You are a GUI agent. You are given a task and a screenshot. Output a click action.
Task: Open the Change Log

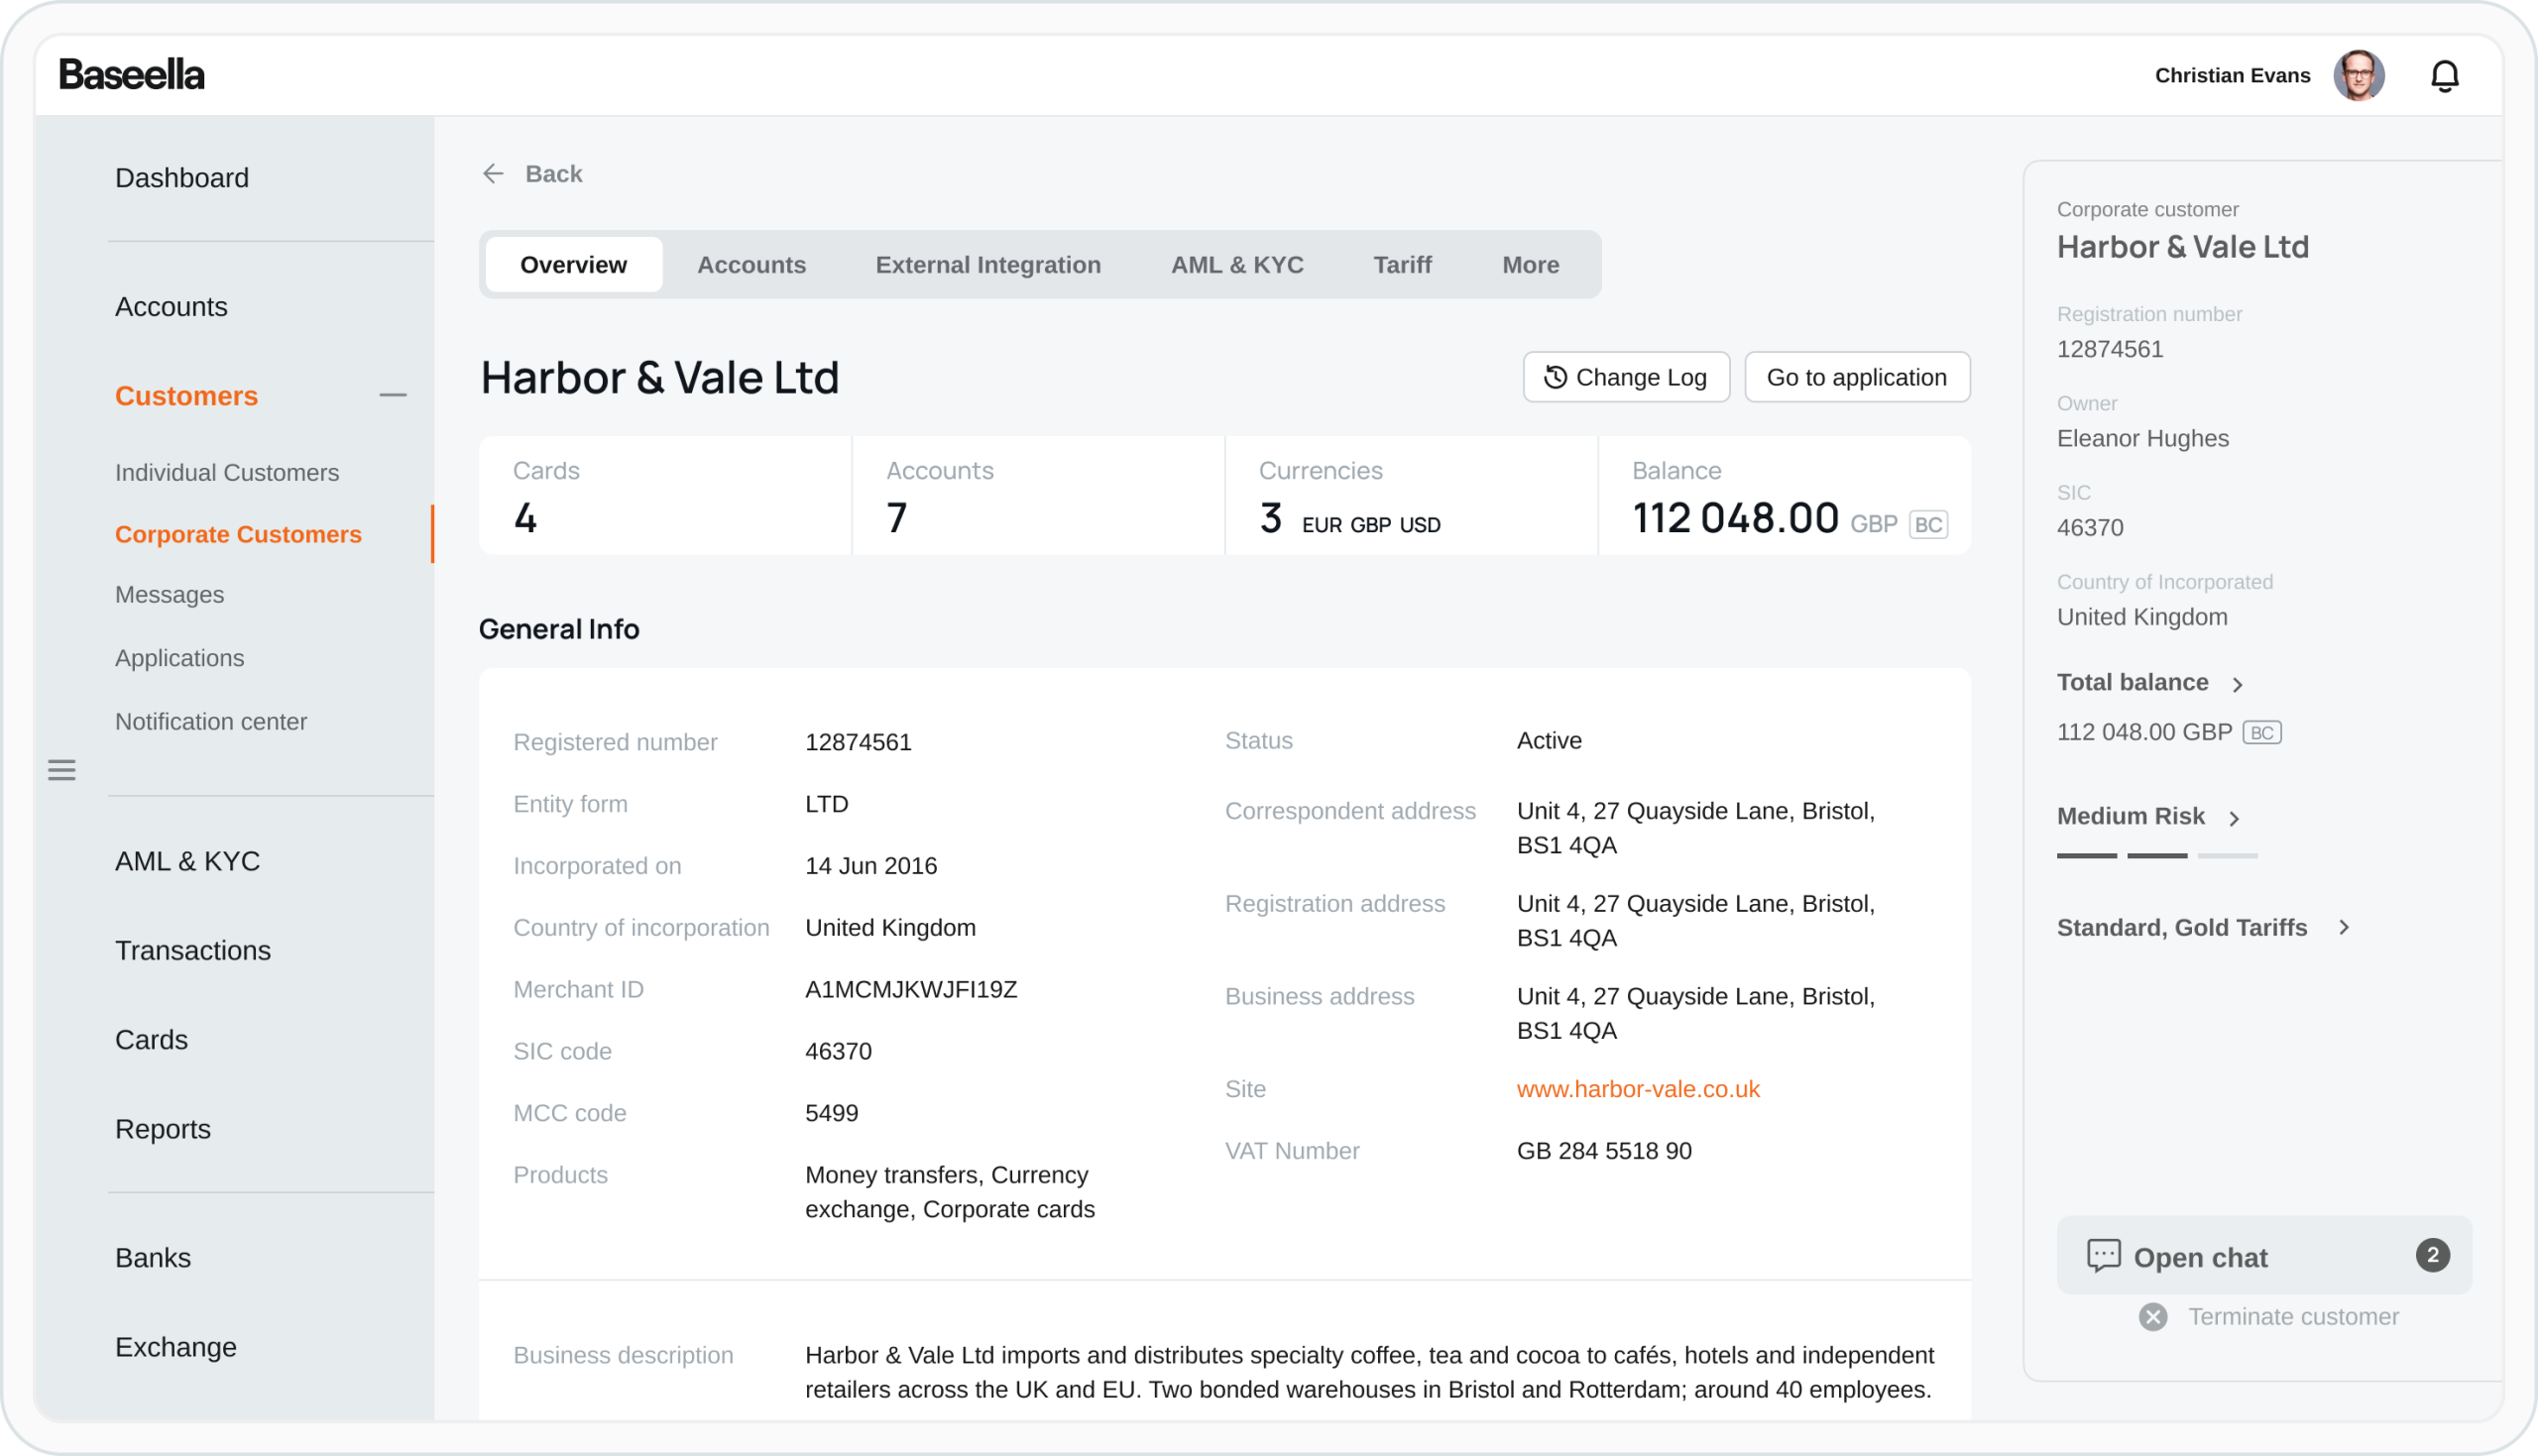coord(1626,377)
